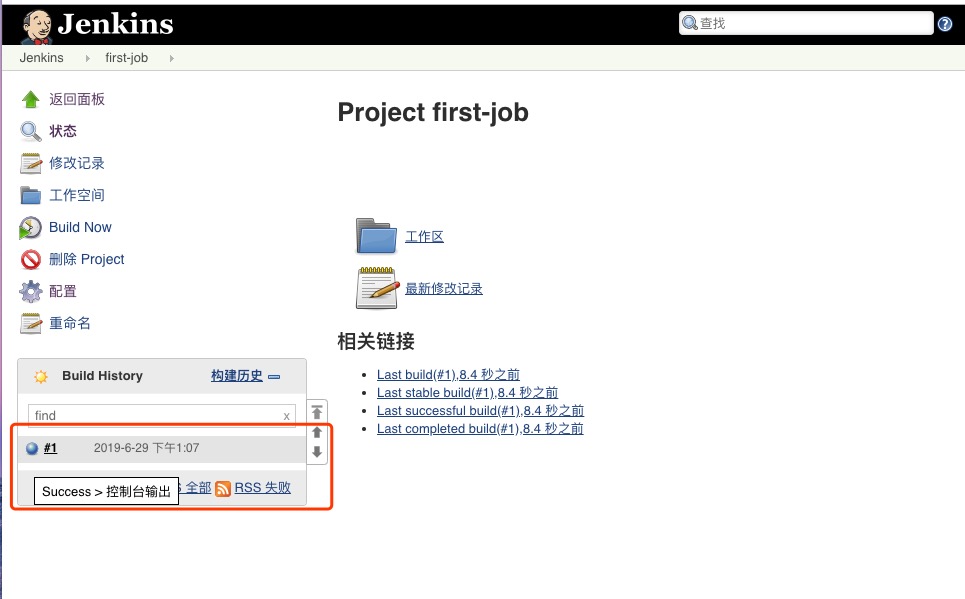Image resolution: width=965 pixels, height=599 pixels.
Task: Click the up arrow in build history pager
Action: pos(317,433)
